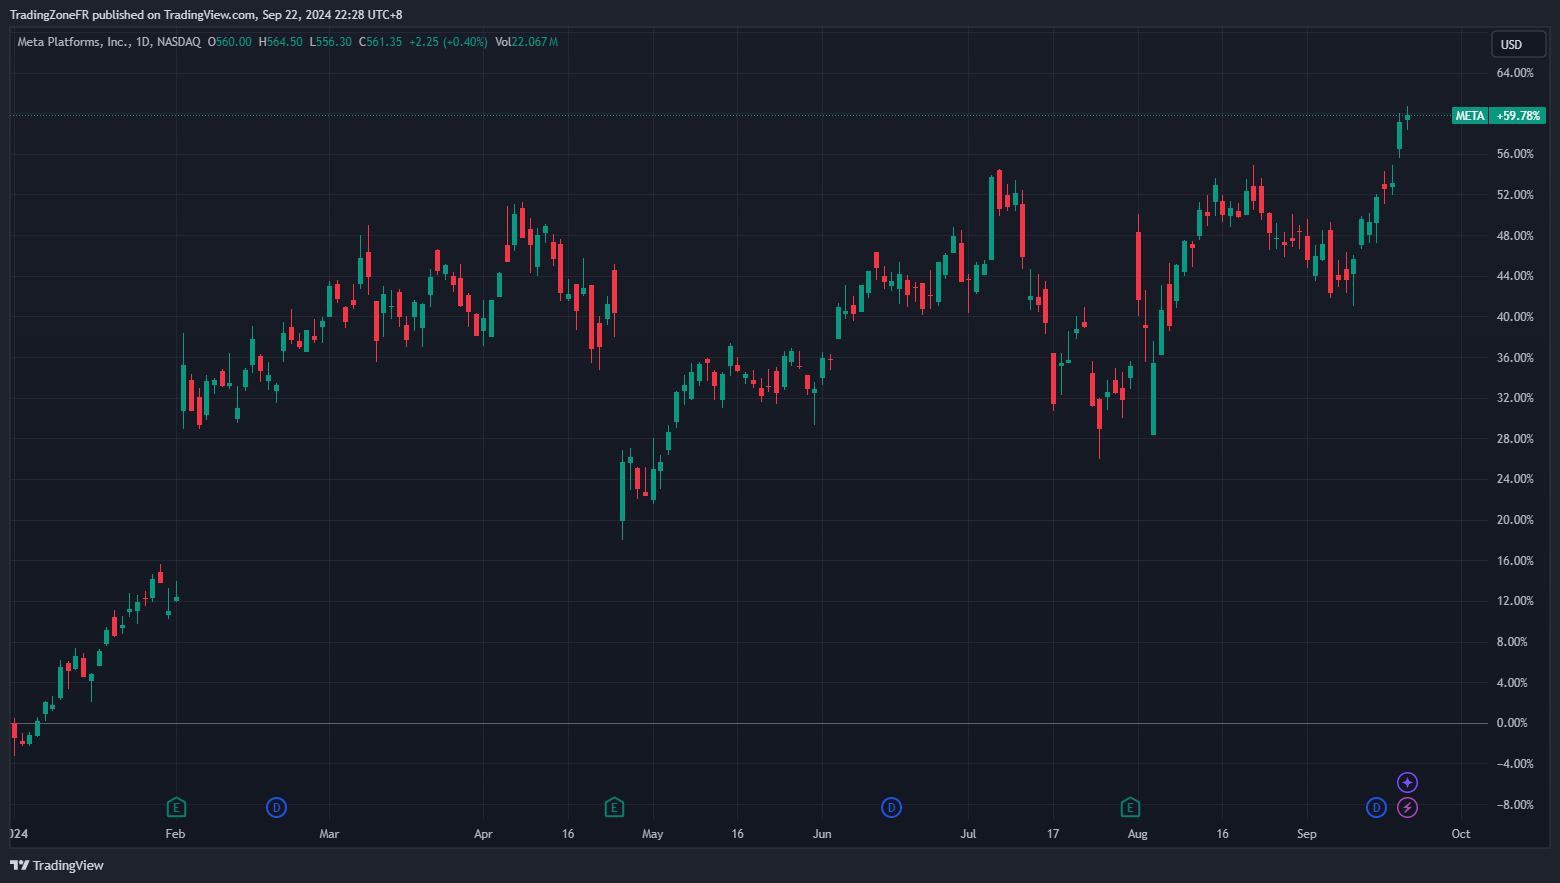Click the purple lightning bolt event icon
Viewport: 1560px width, 883px height.
click(x=1407, y=807)
